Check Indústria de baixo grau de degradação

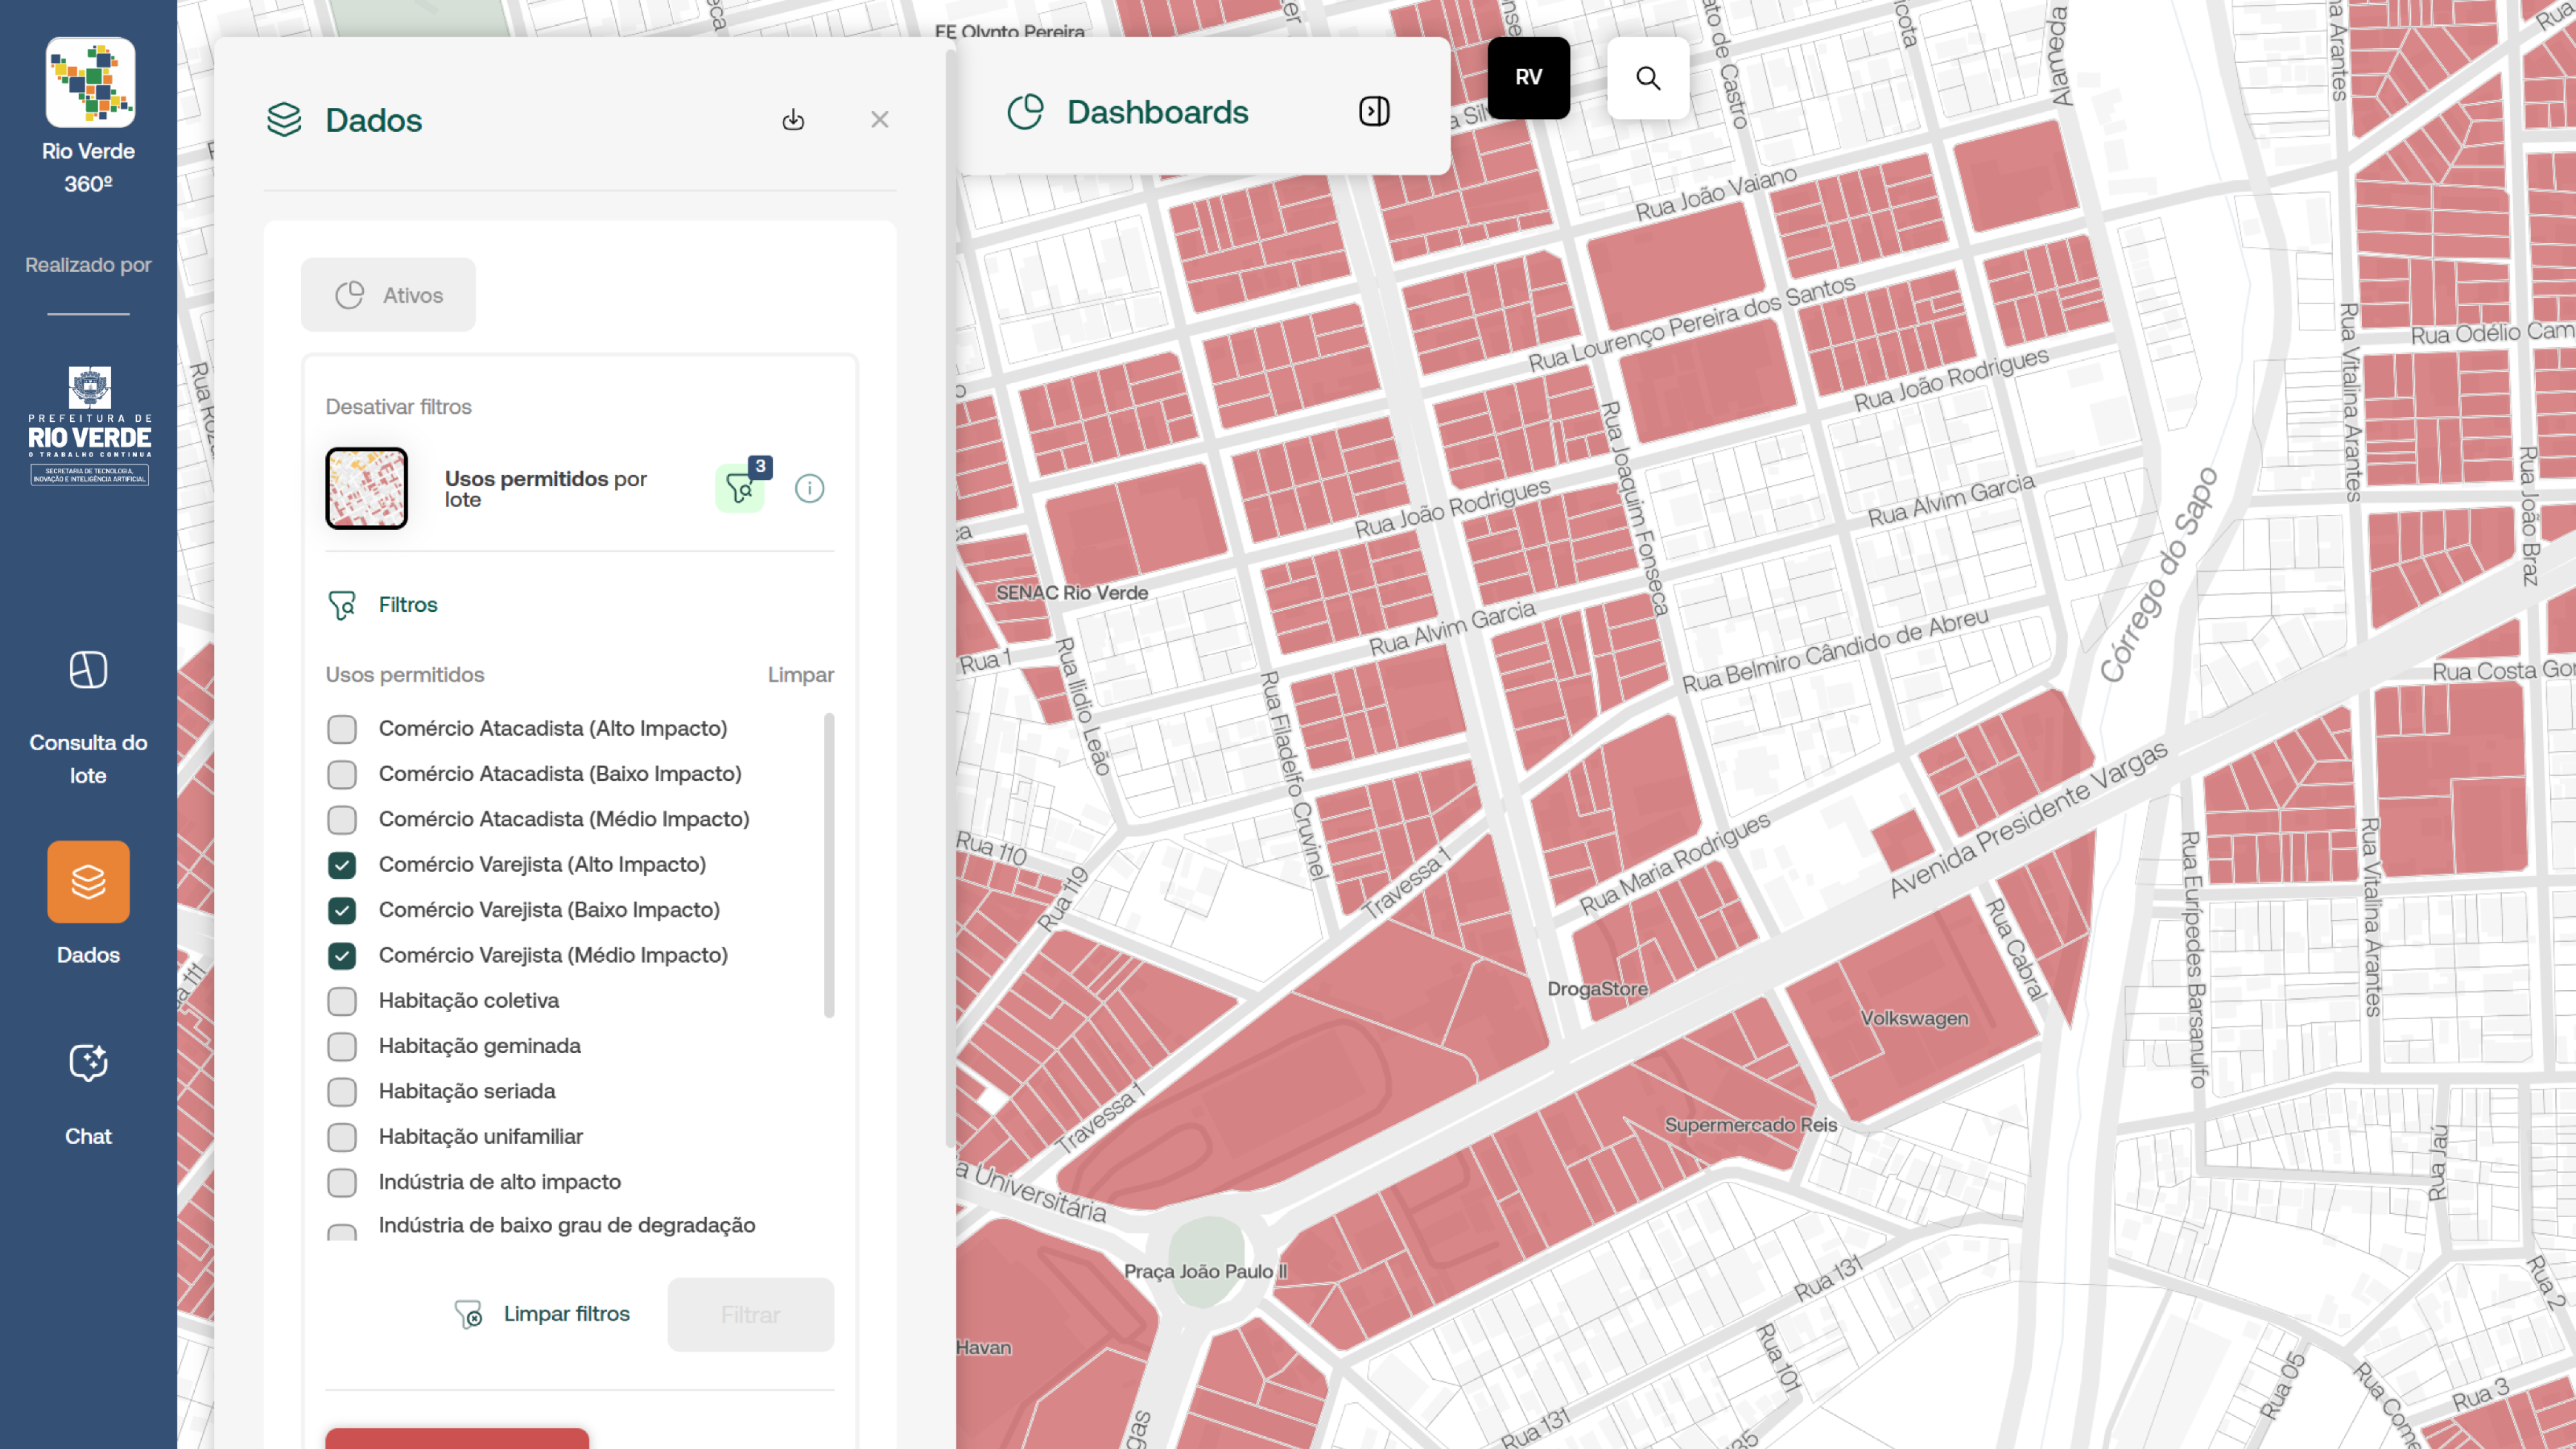(x=342, y=1231)
